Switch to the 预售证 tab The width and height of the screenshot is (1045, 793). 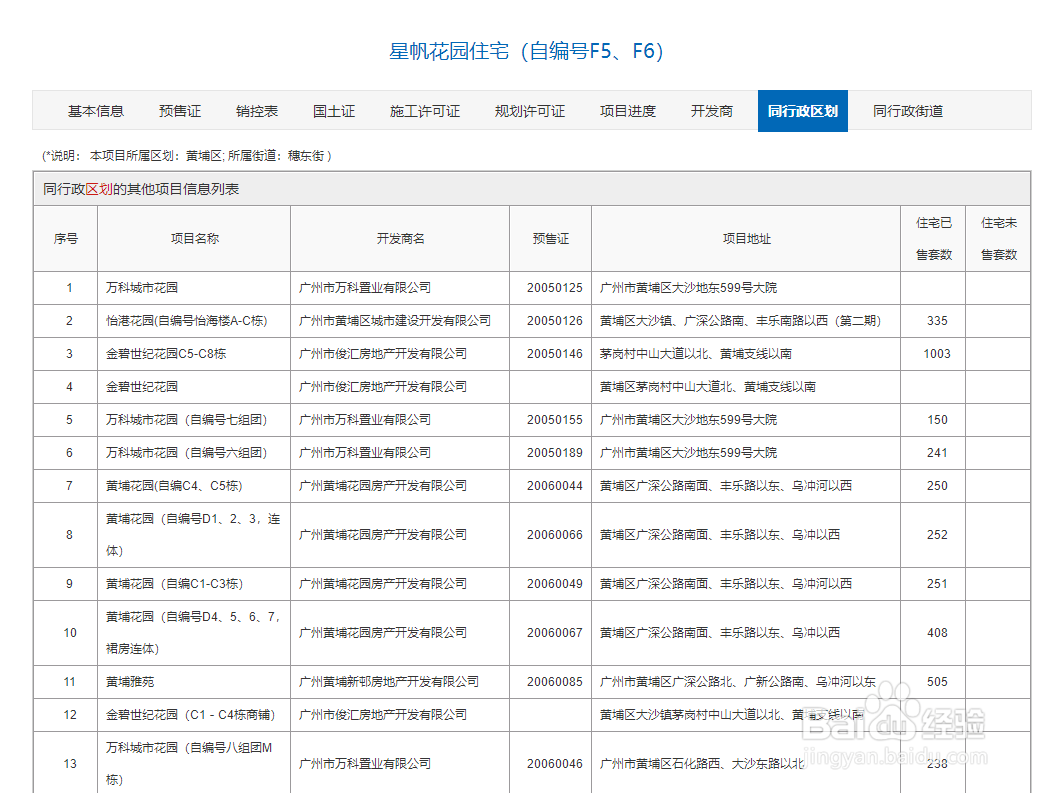click(x=180, y=111)
